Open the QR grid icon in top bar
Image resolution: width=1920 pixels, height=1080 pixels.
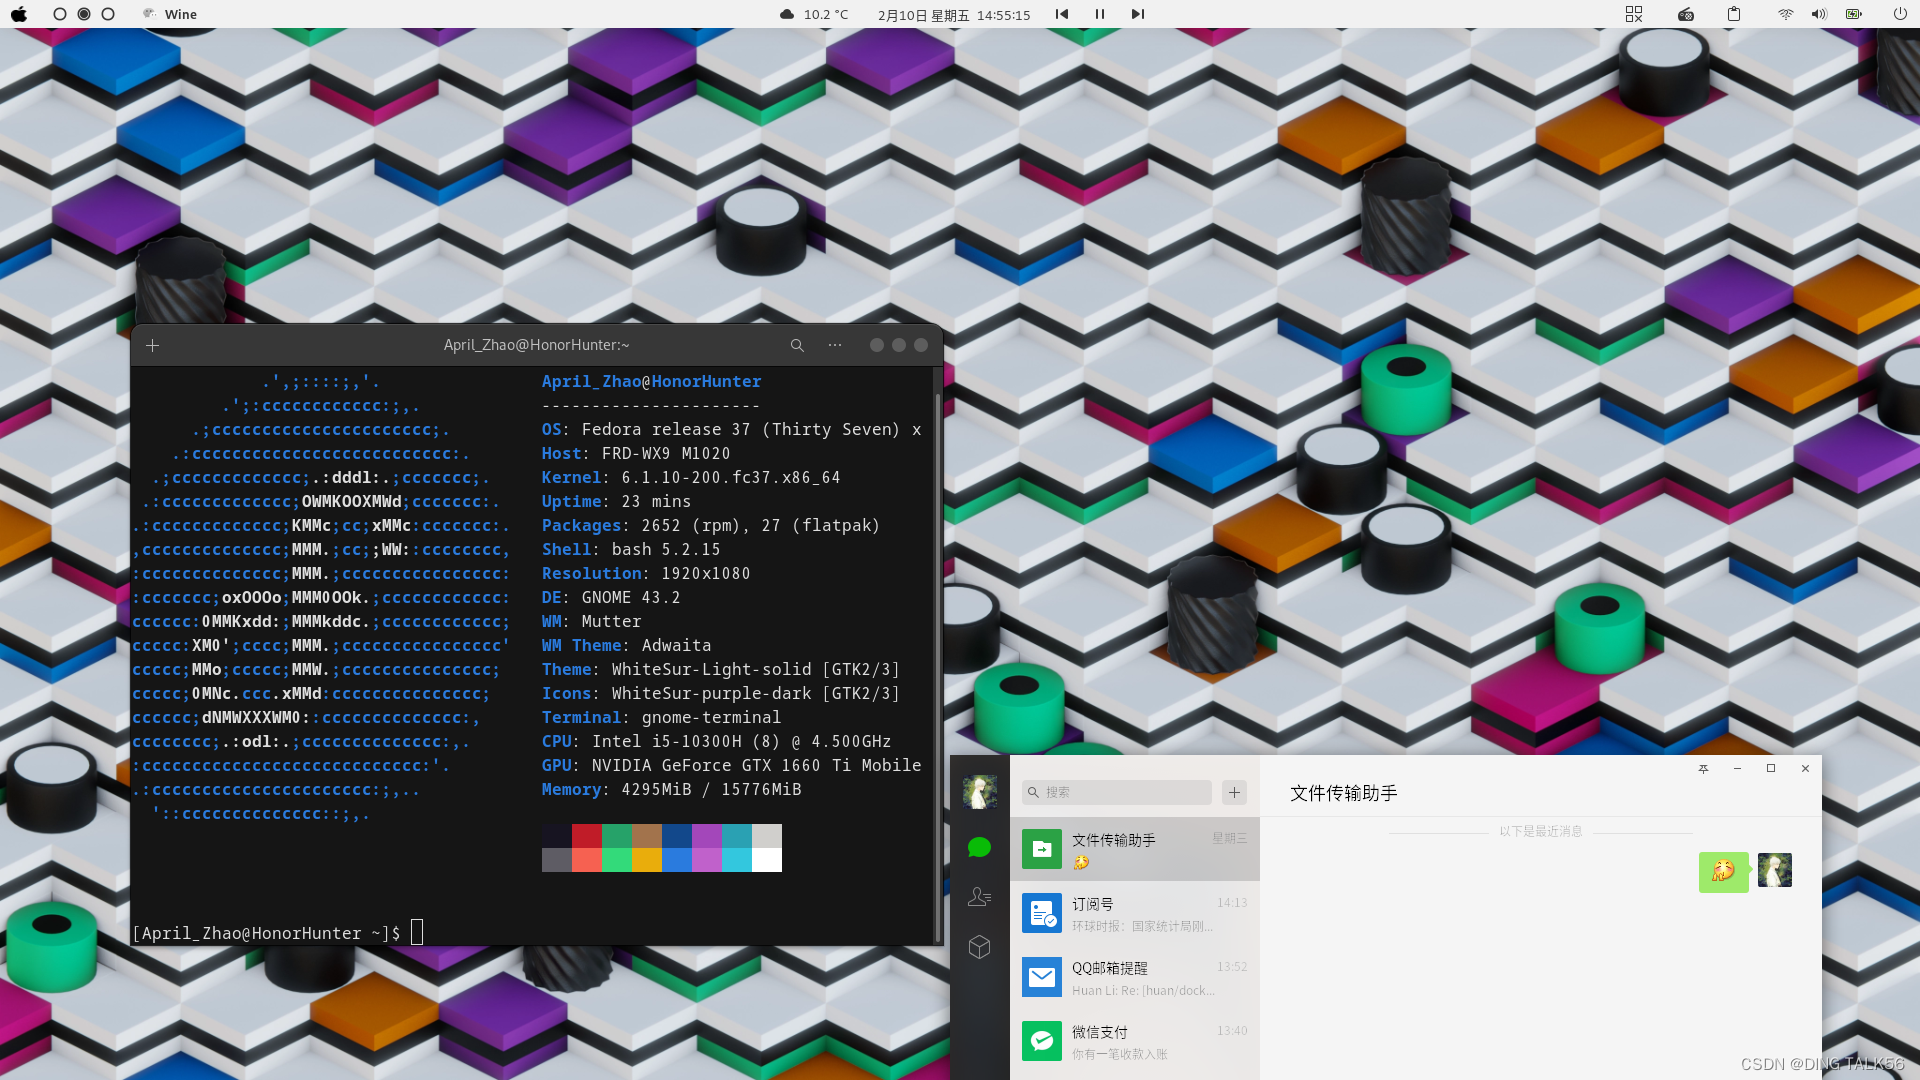tap(1634, 14)
